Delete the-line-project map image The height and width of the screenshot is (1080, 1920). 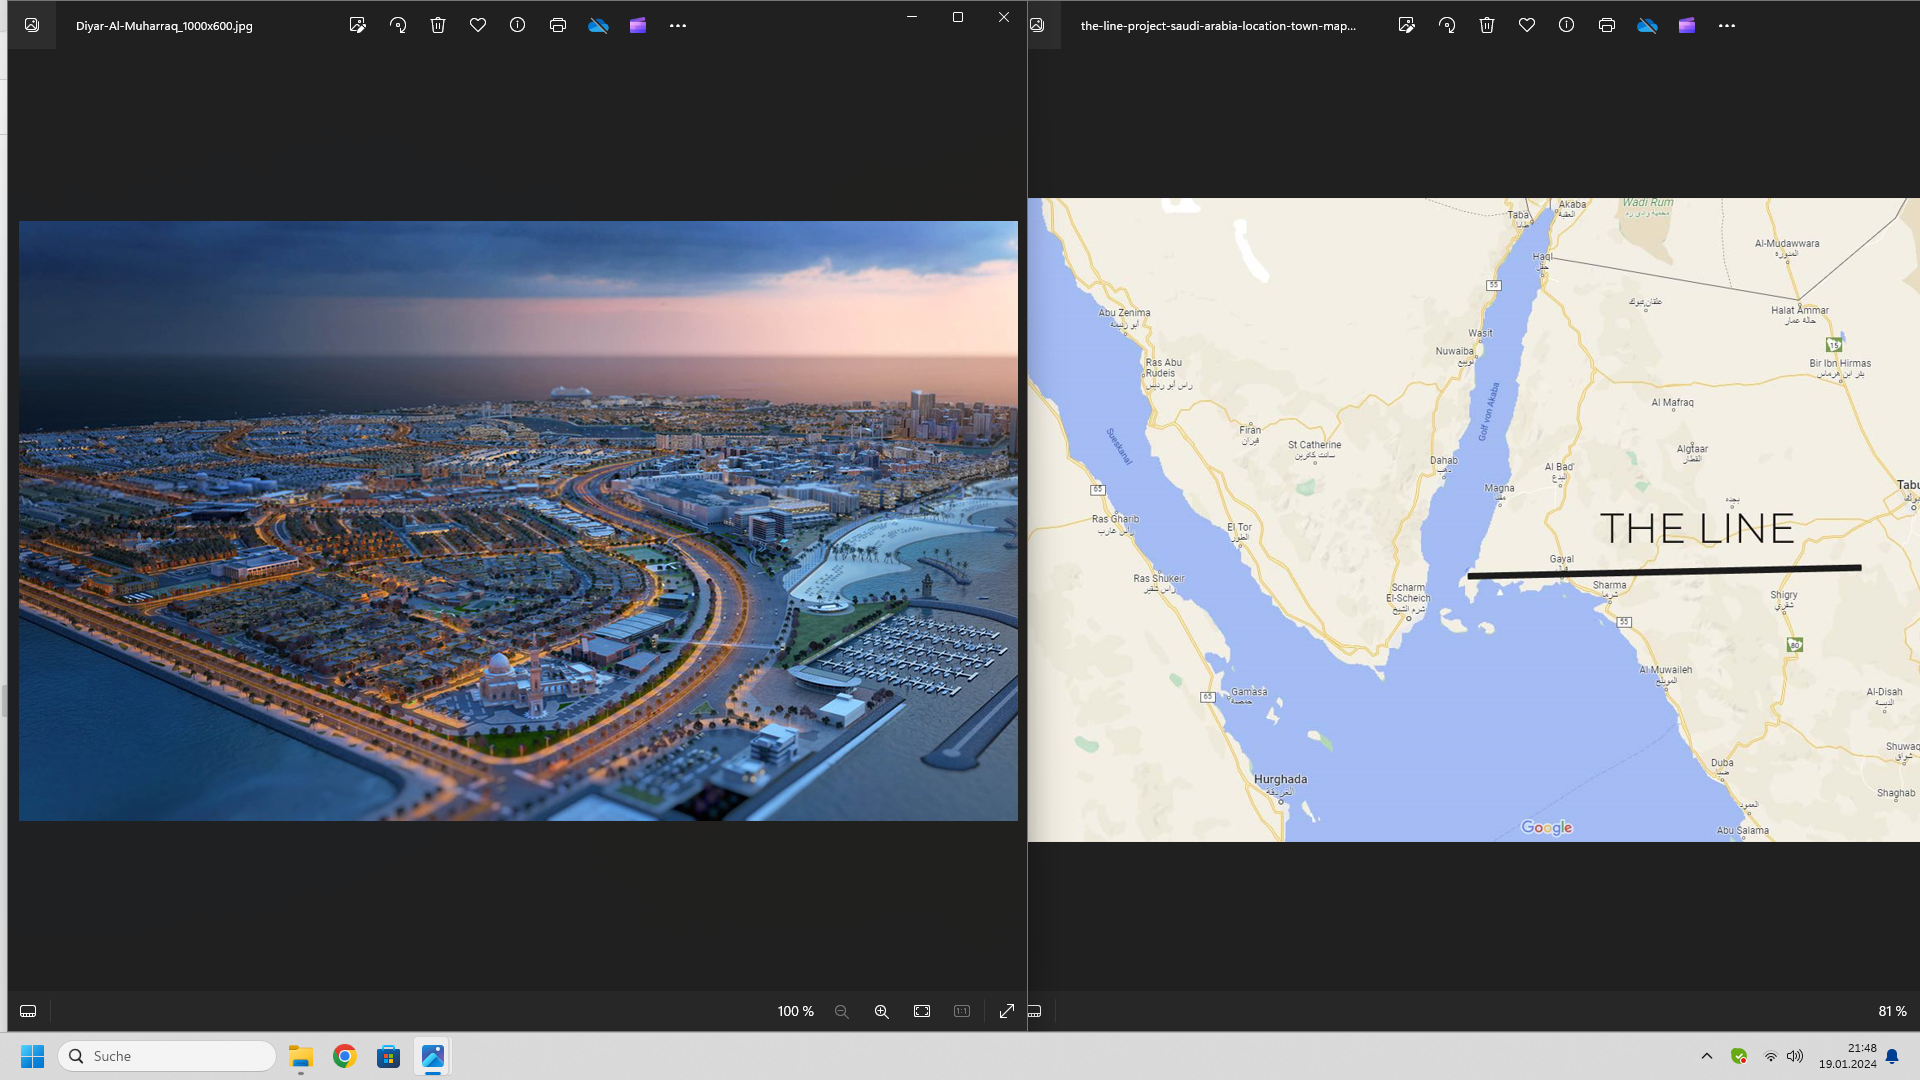(1487, 26)
